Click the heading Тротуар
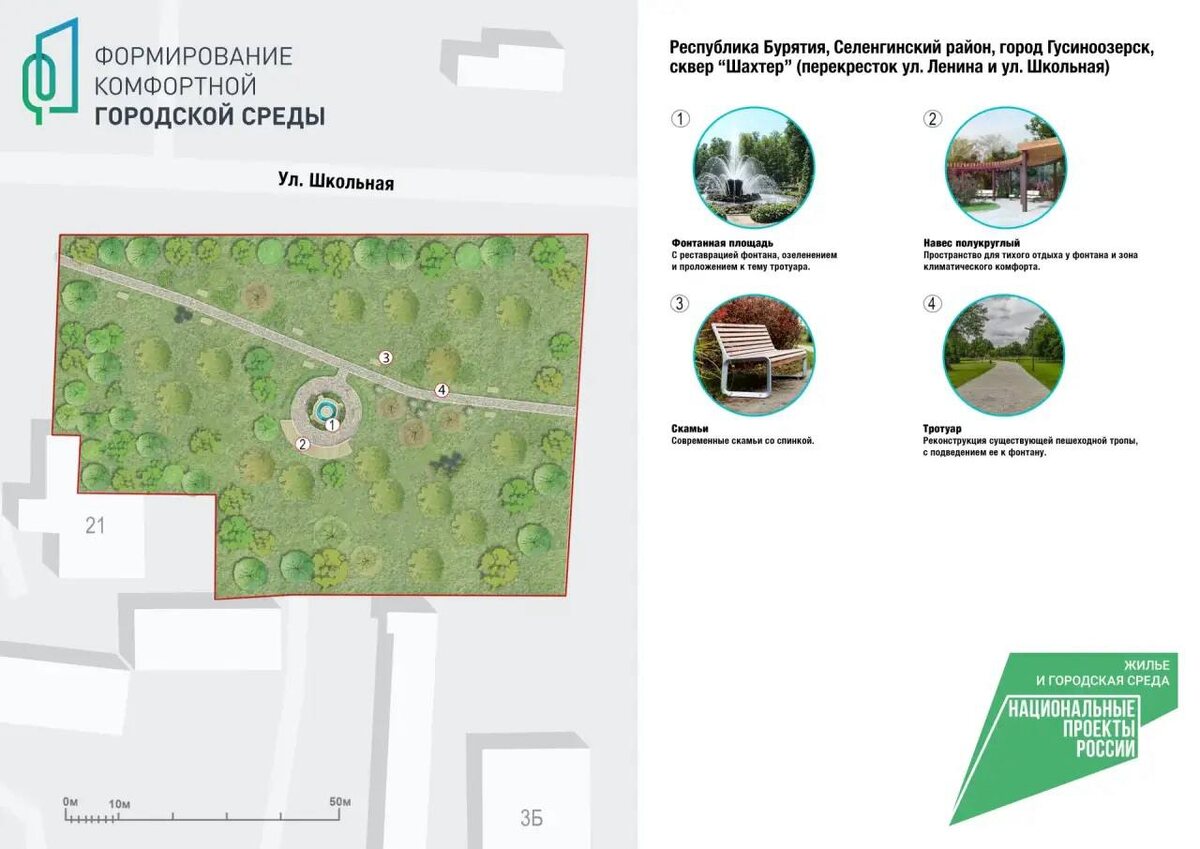1200x849 pixels. tap(942, 428)
